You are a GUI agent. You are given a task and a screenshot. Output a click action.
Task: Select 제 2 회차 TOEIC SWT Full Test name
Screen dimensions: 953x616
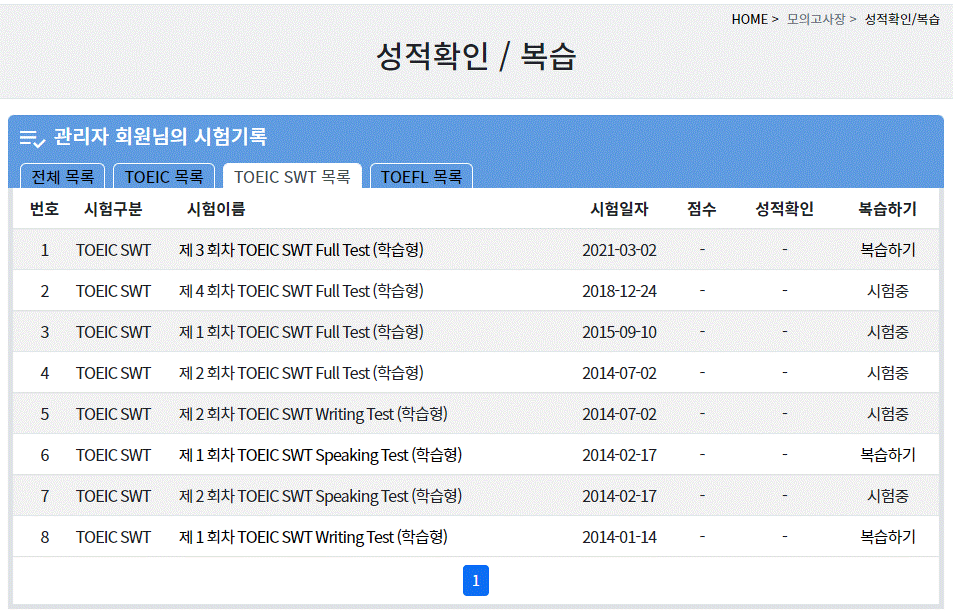301,373
